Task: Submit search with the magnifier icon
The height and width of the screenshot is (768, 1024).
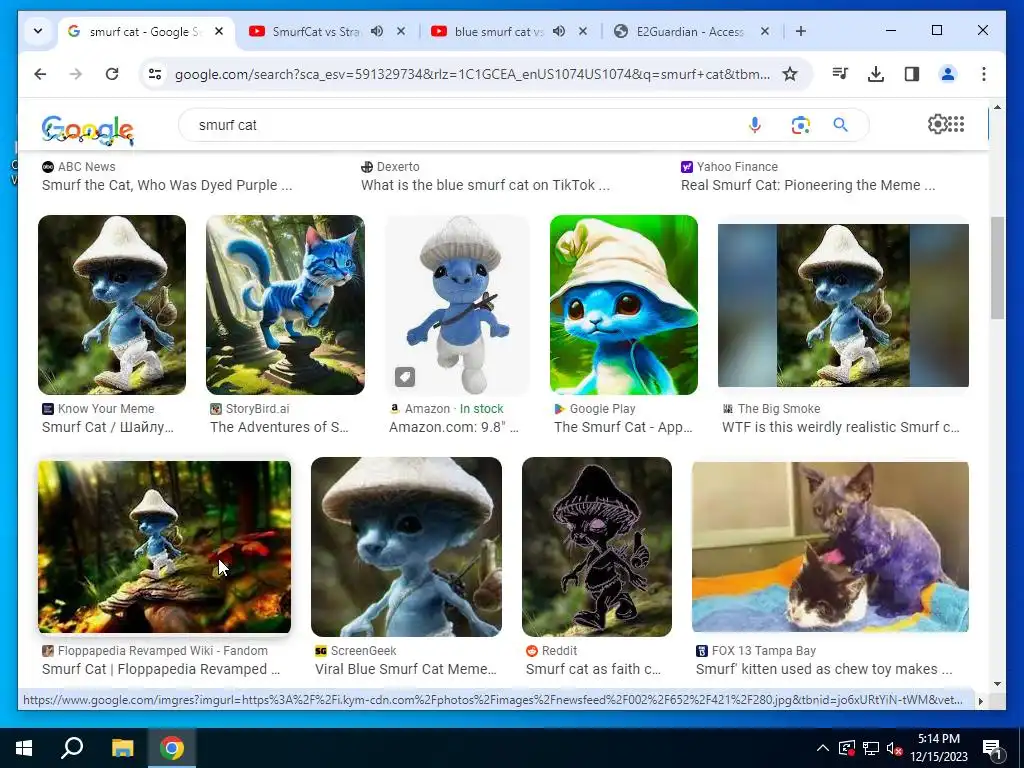Action: point(840,125)
